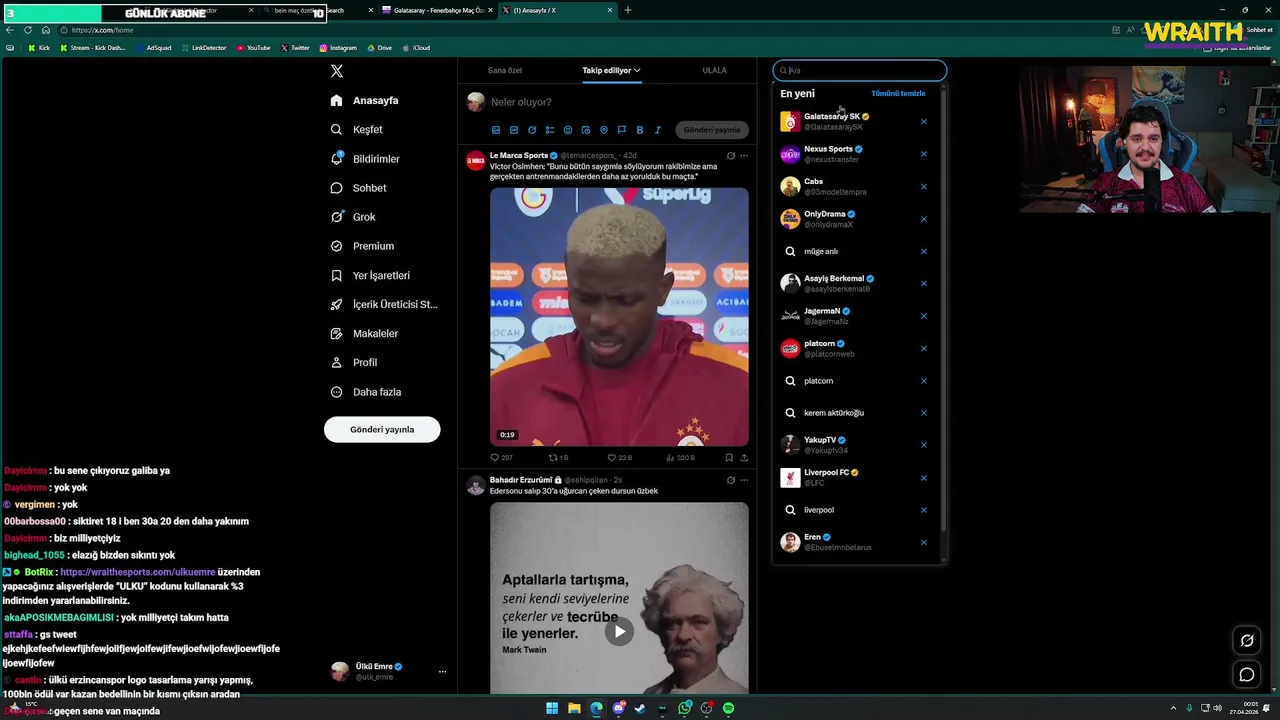Click the X logo above the sidebar

337,71
